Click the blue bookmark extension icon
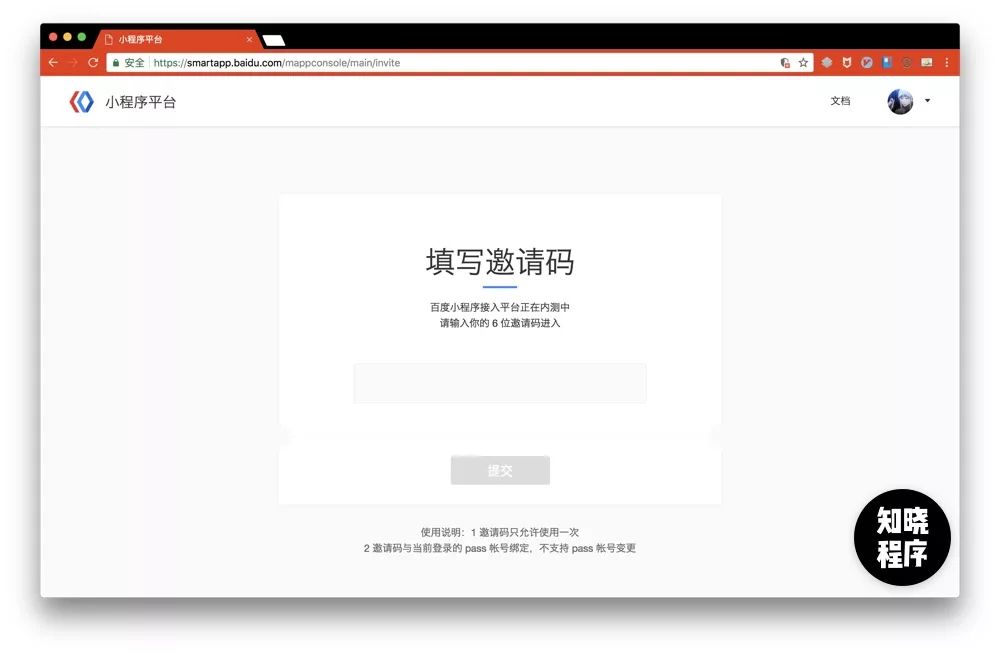 (x=886, y=62)
